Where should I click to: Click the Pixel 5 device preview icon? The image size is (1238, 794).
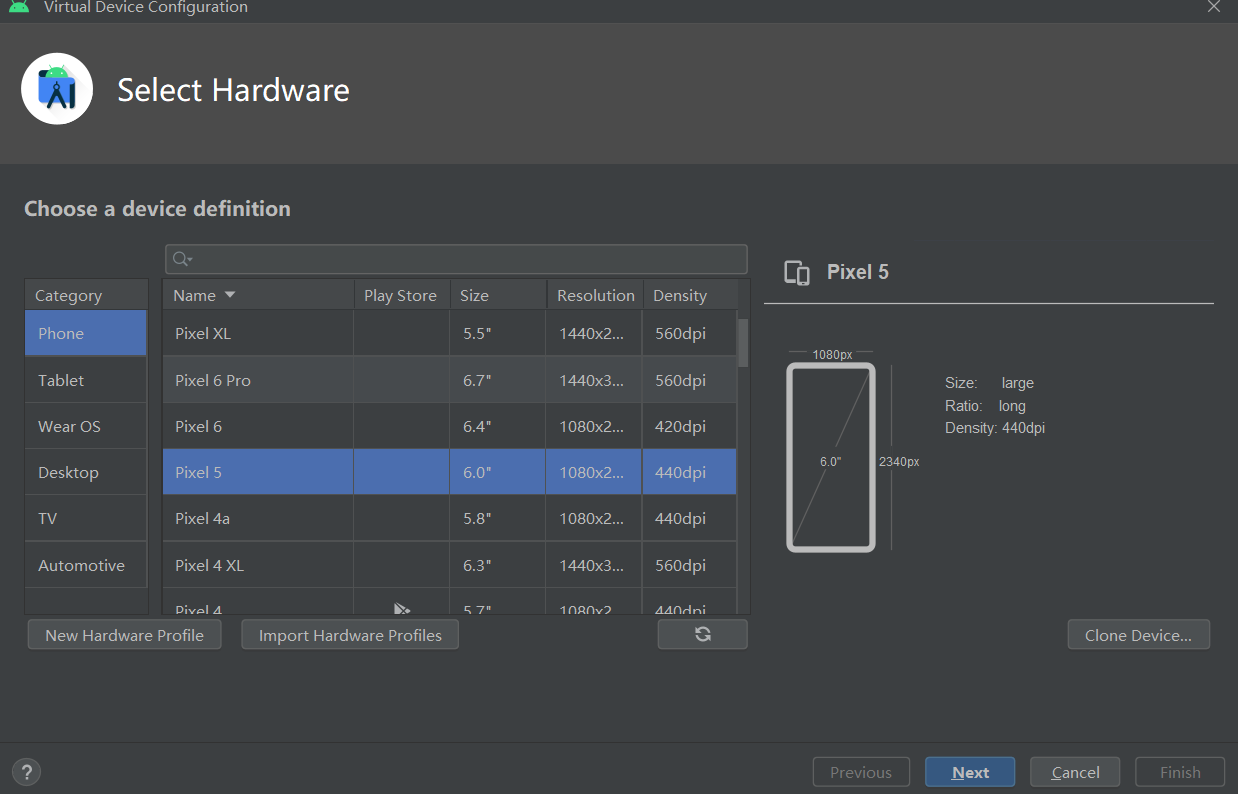click(797, 273)
